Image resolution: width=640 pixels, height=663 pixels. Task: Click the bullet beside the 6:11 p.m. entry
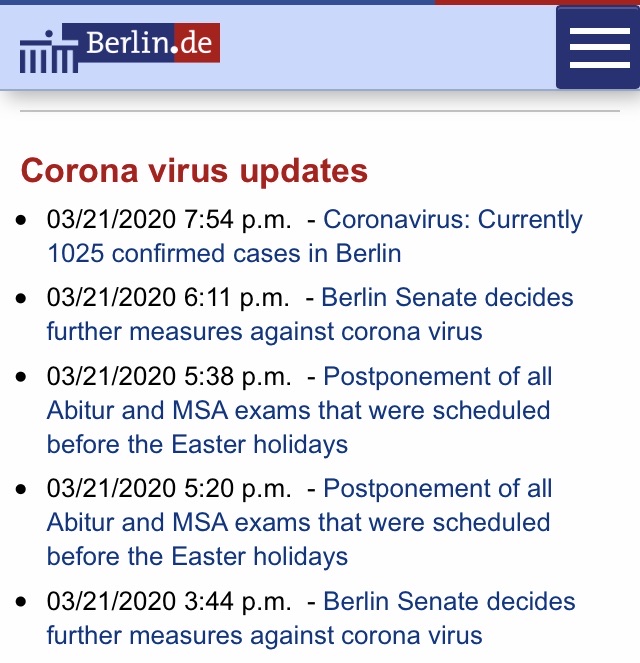point(23,298)
